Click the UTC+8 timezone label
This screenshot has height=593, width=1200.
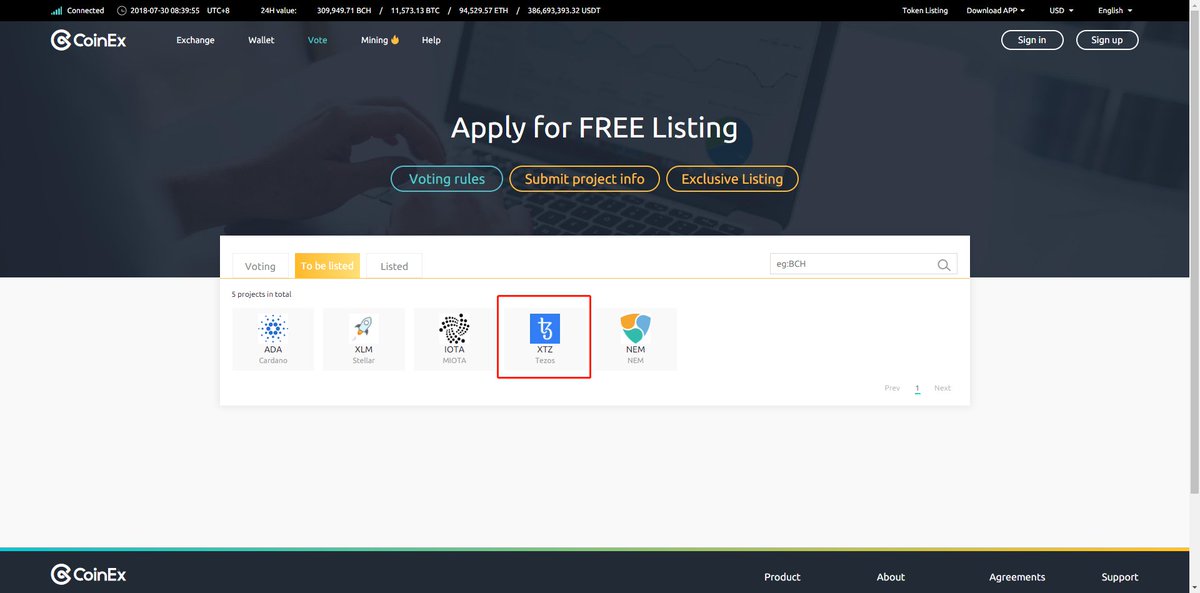218,10
